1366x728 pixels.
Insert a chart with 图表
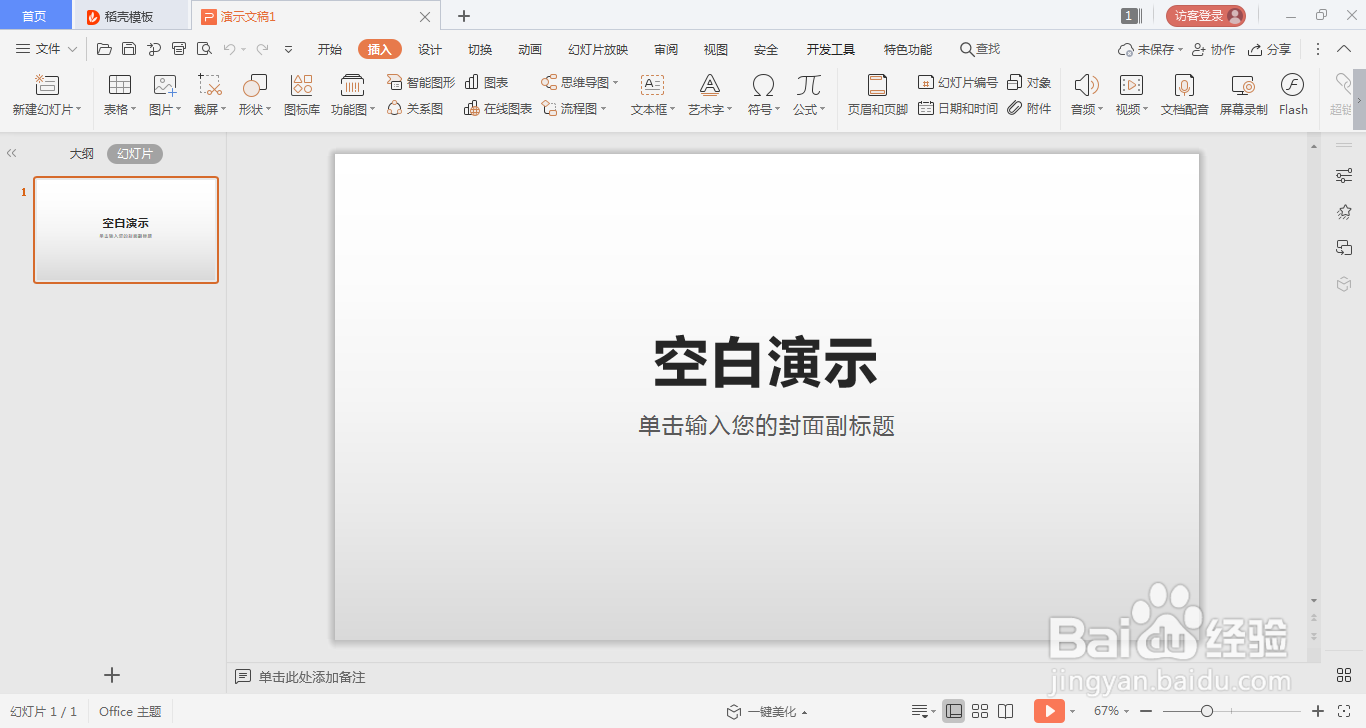[486, 82]
